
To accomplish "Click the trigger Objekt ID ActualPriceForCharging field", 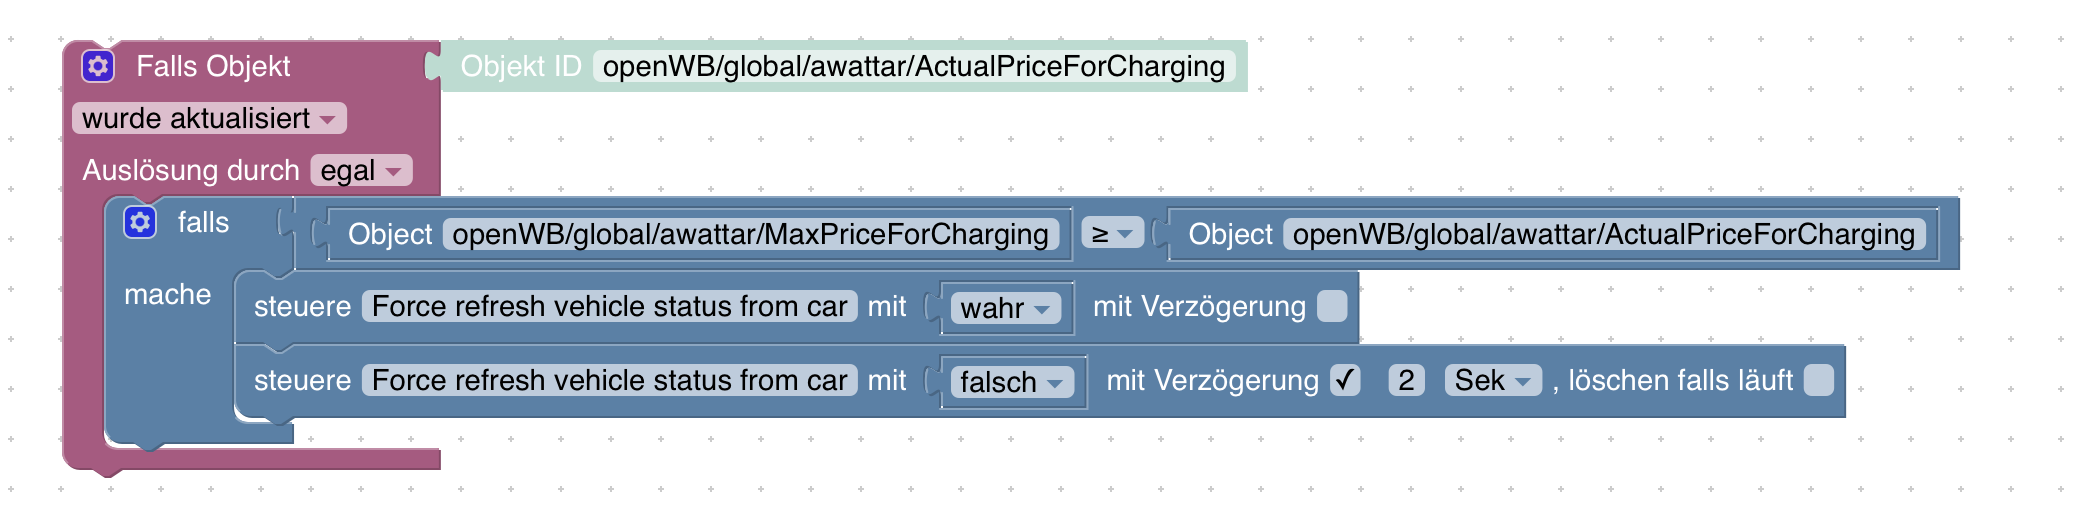I will pos(913,66).
